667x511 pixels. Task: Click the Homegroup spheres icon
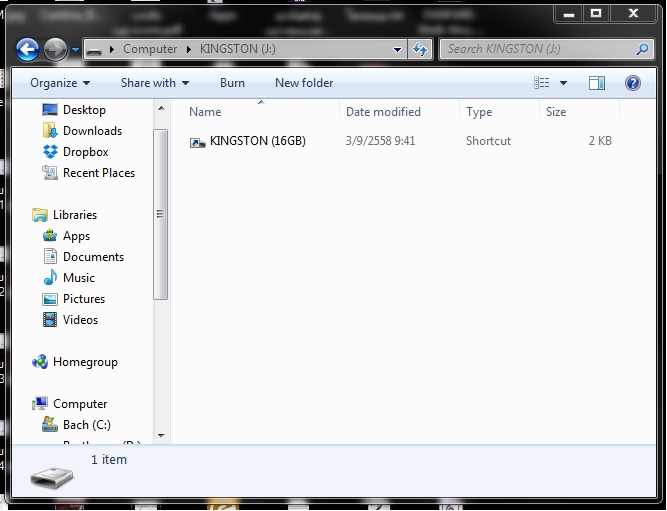point(40,362)
